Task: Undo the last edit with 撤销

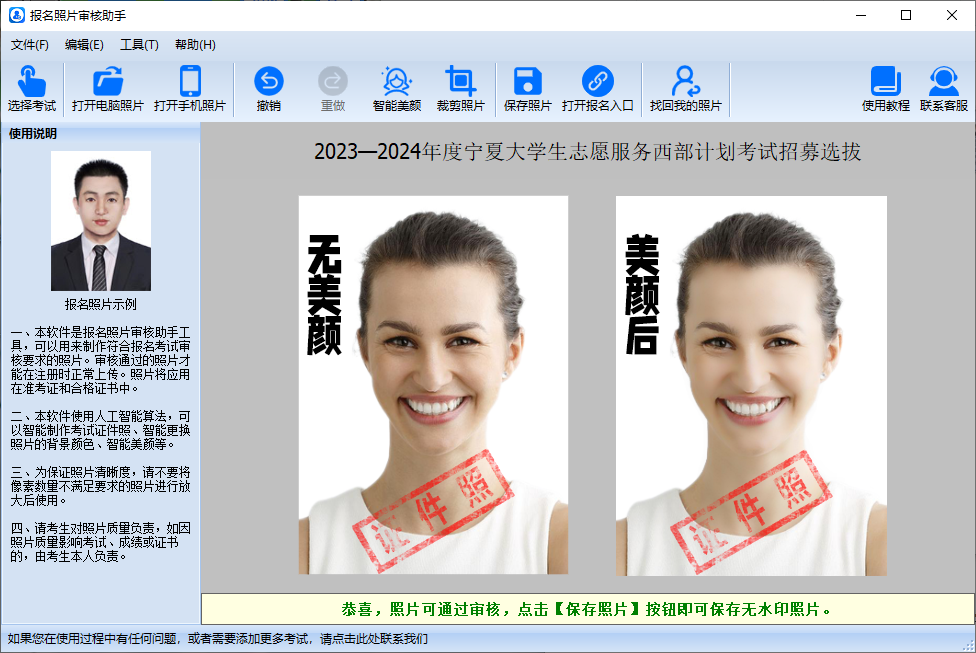Action: tap(267, 88)
